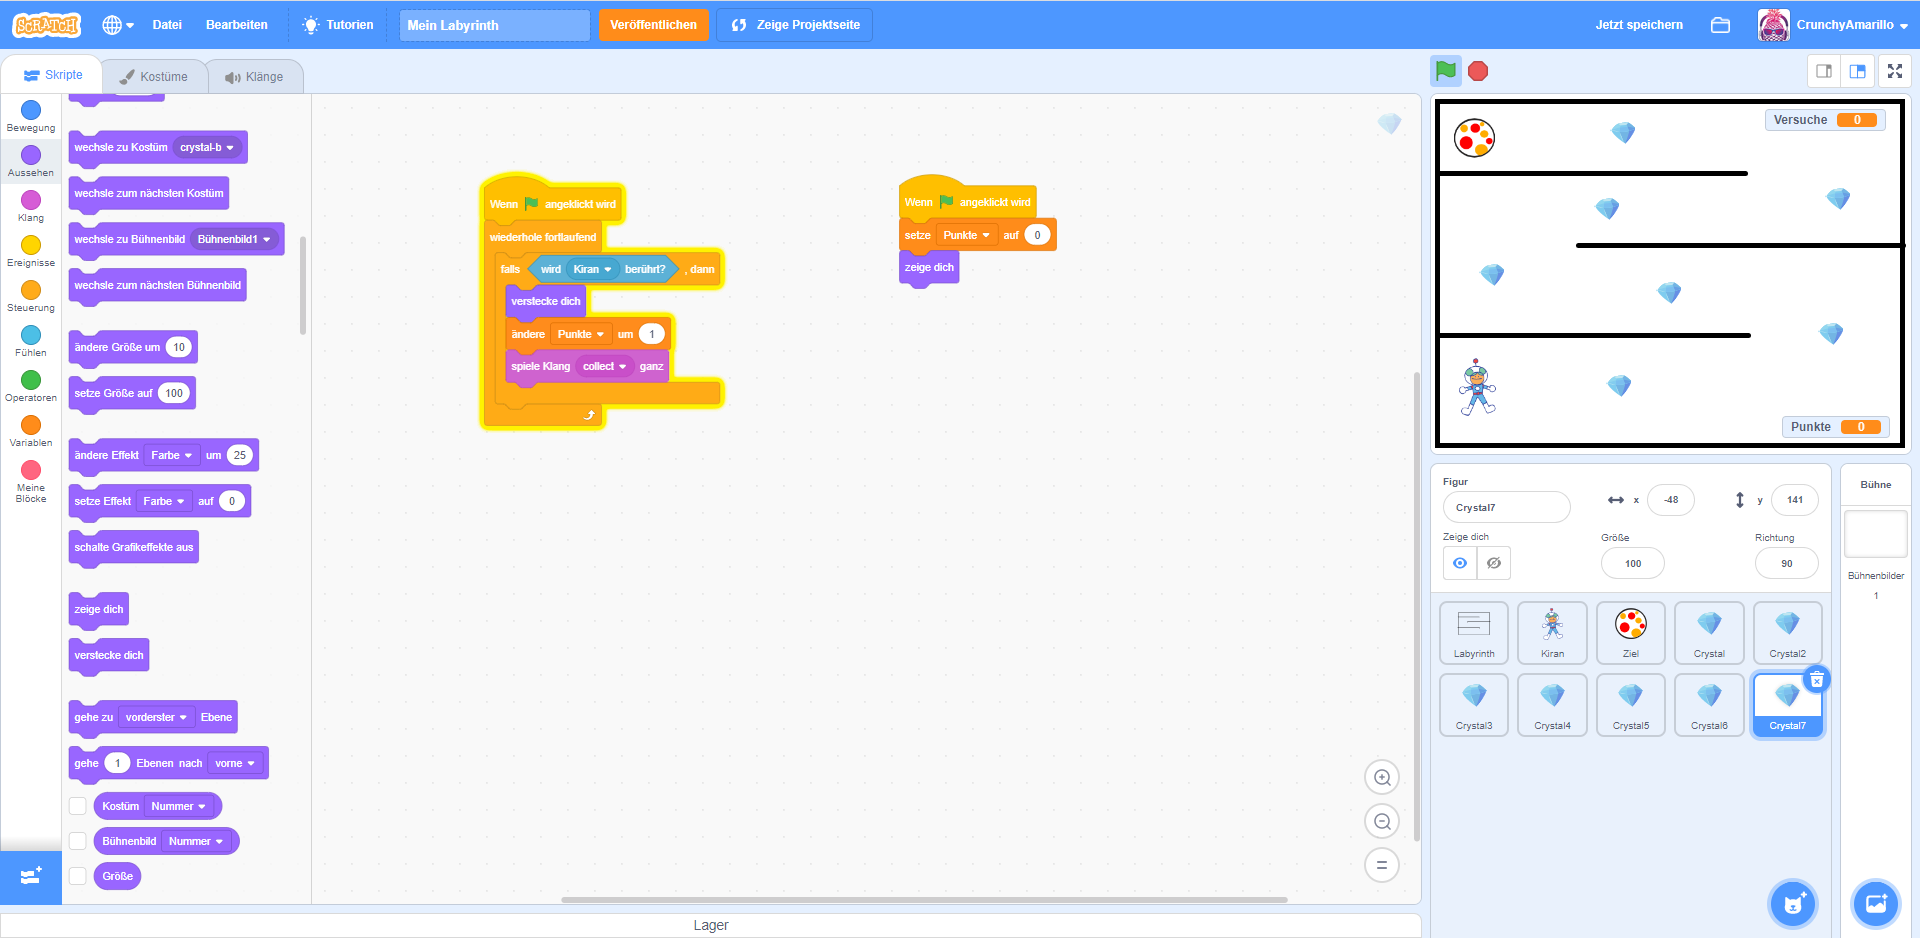Select Meine Blöcke category
Viewport: 1920px width, 938px height.
point(31,481)
